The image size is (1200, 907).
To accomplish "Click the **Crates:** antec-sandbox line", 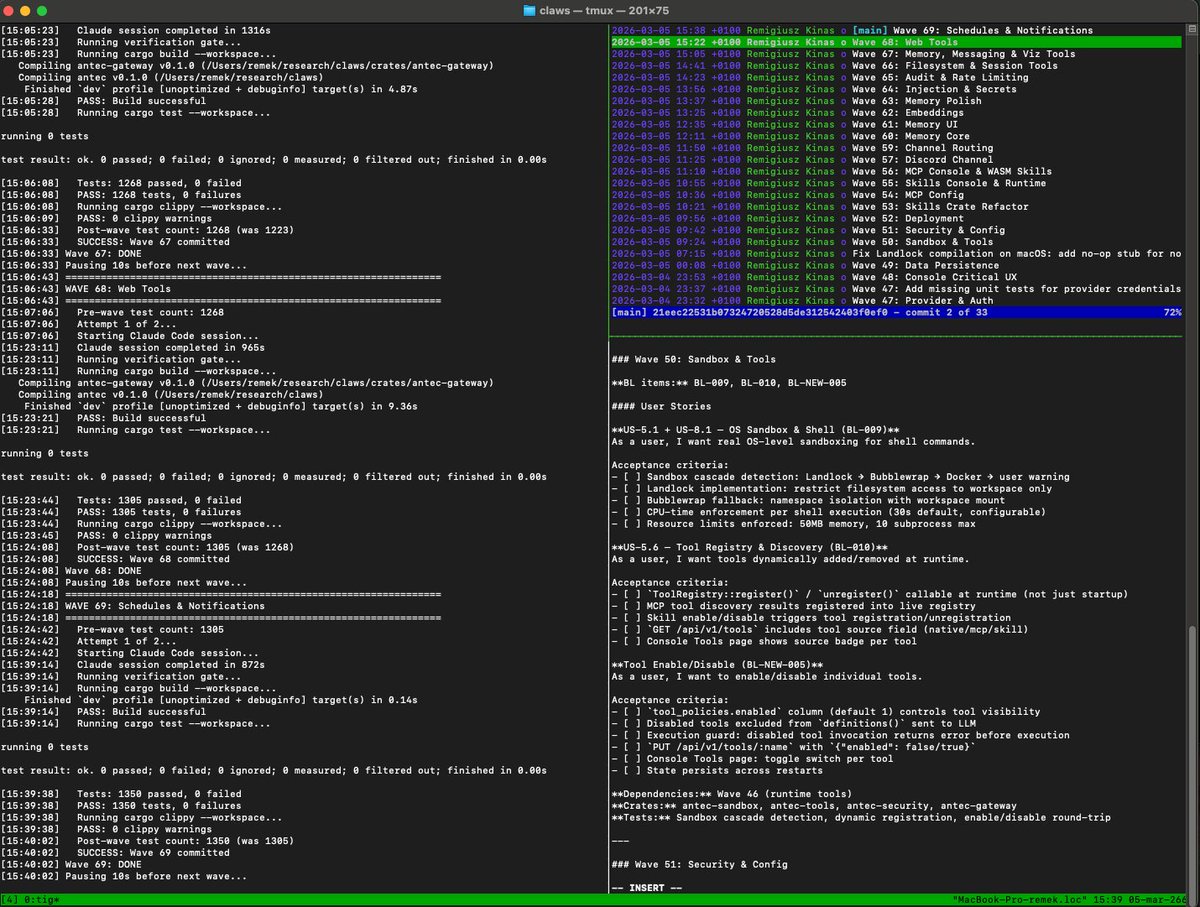I will tap(814, 806).
